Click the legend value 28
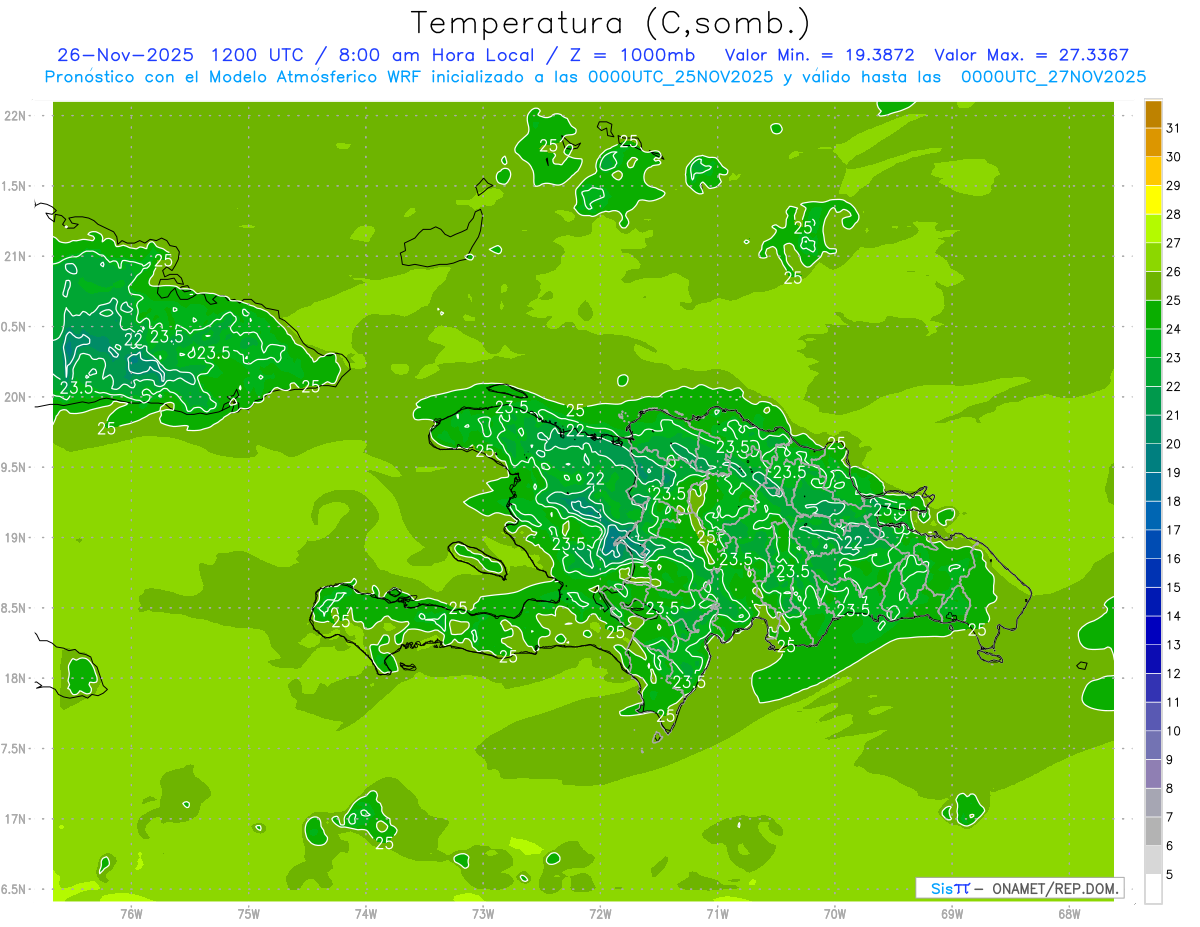 pos(1174,214)
